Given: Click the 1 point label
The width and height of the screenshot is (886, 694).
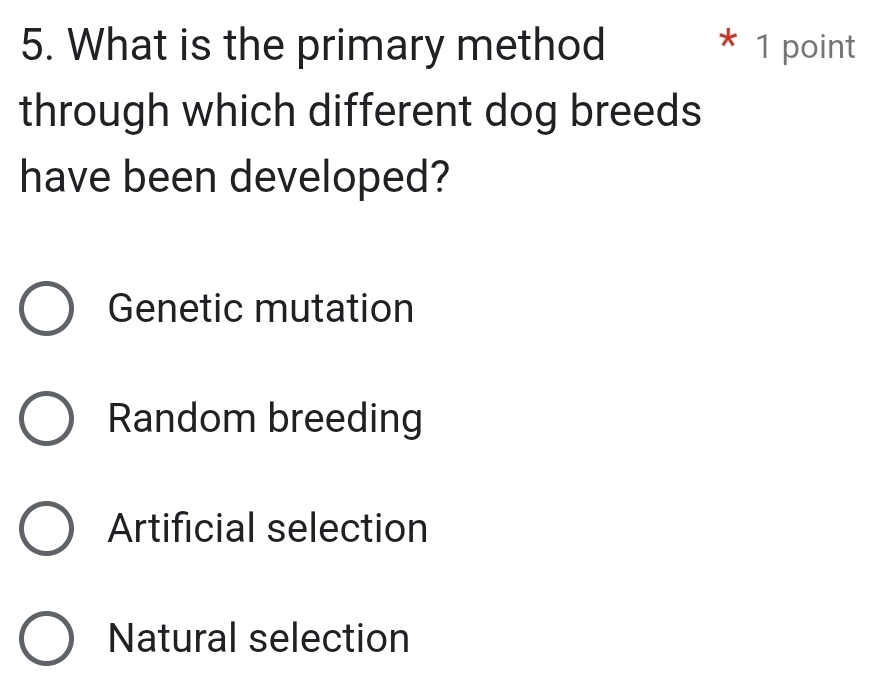Looking at the screenshot, I should 803,46.
